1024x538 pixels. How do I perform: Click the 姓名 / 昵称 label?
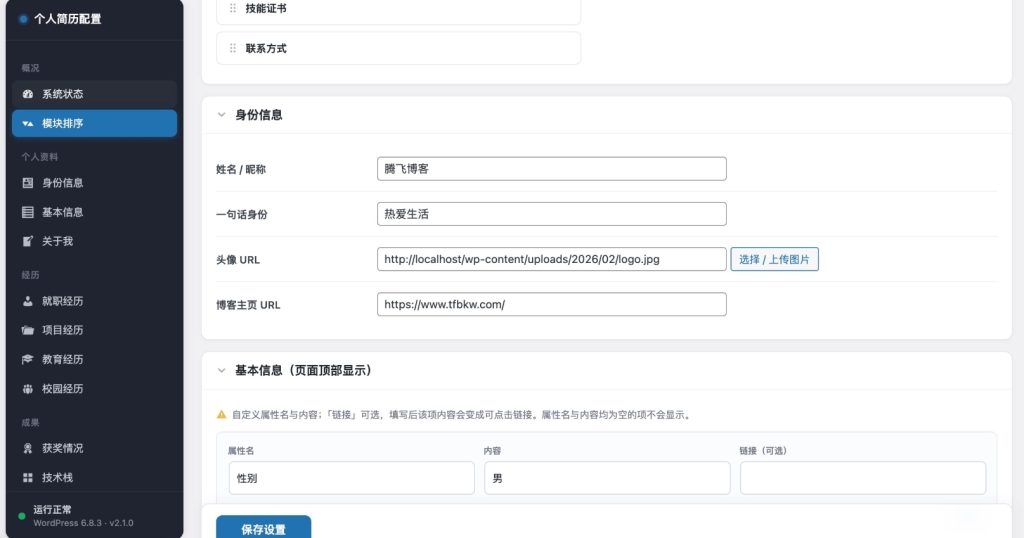click(241, 170)
